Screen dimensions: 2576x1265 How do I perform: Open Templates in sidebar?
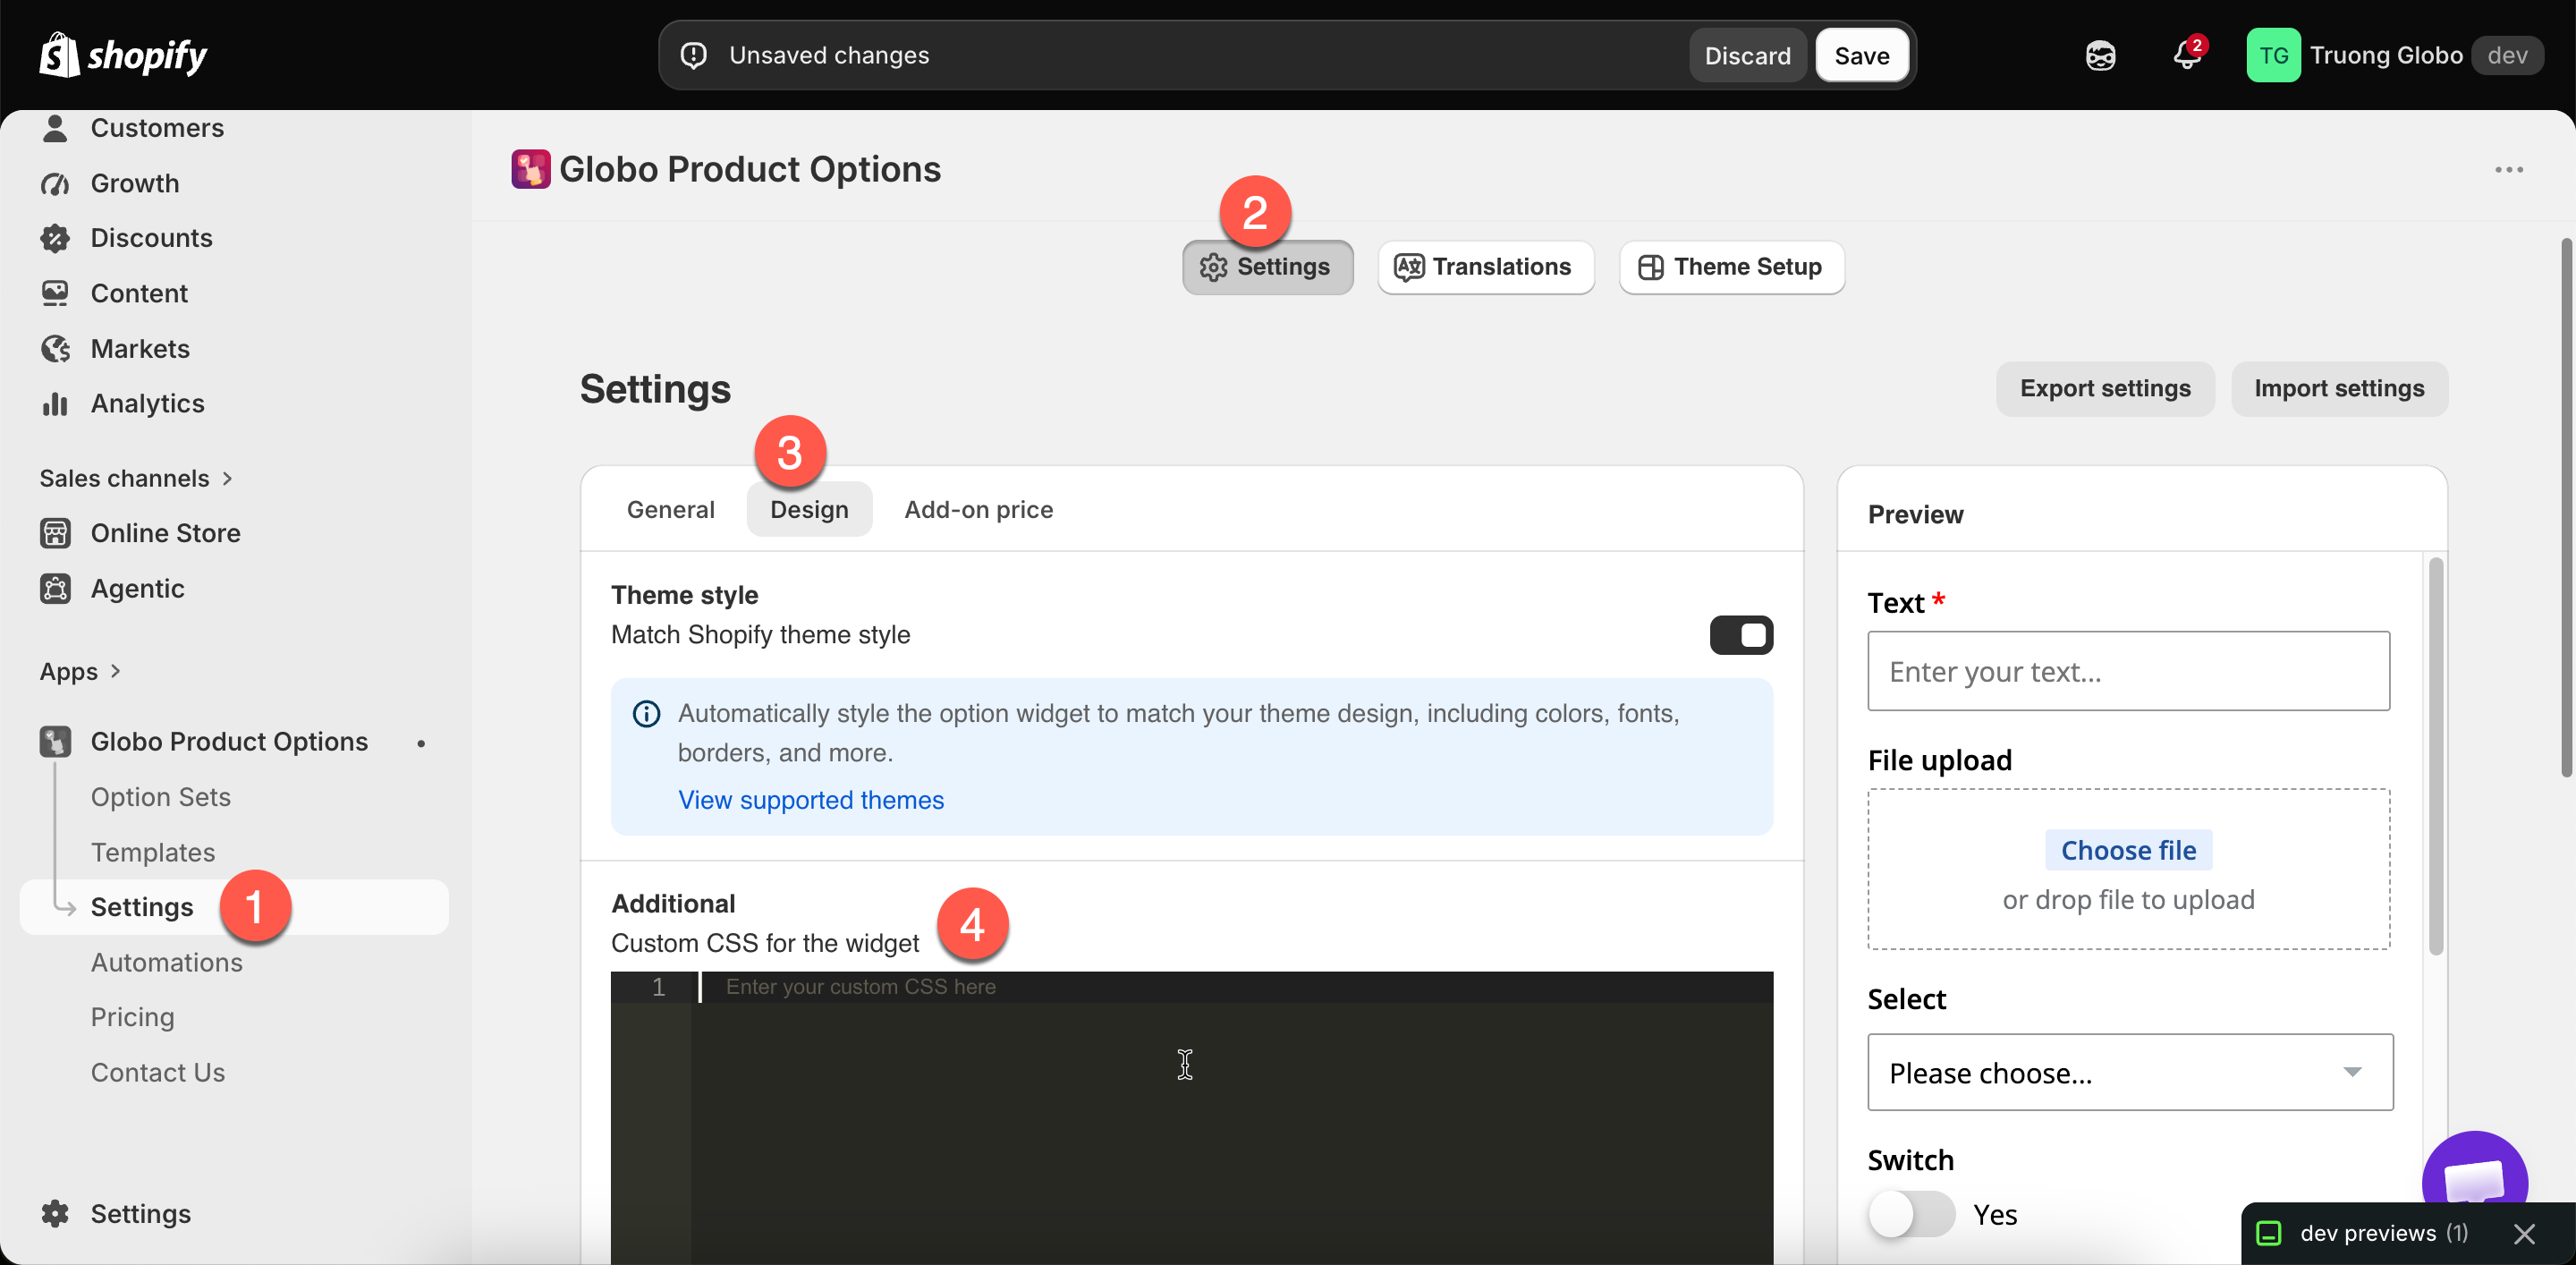coord(152,852)
